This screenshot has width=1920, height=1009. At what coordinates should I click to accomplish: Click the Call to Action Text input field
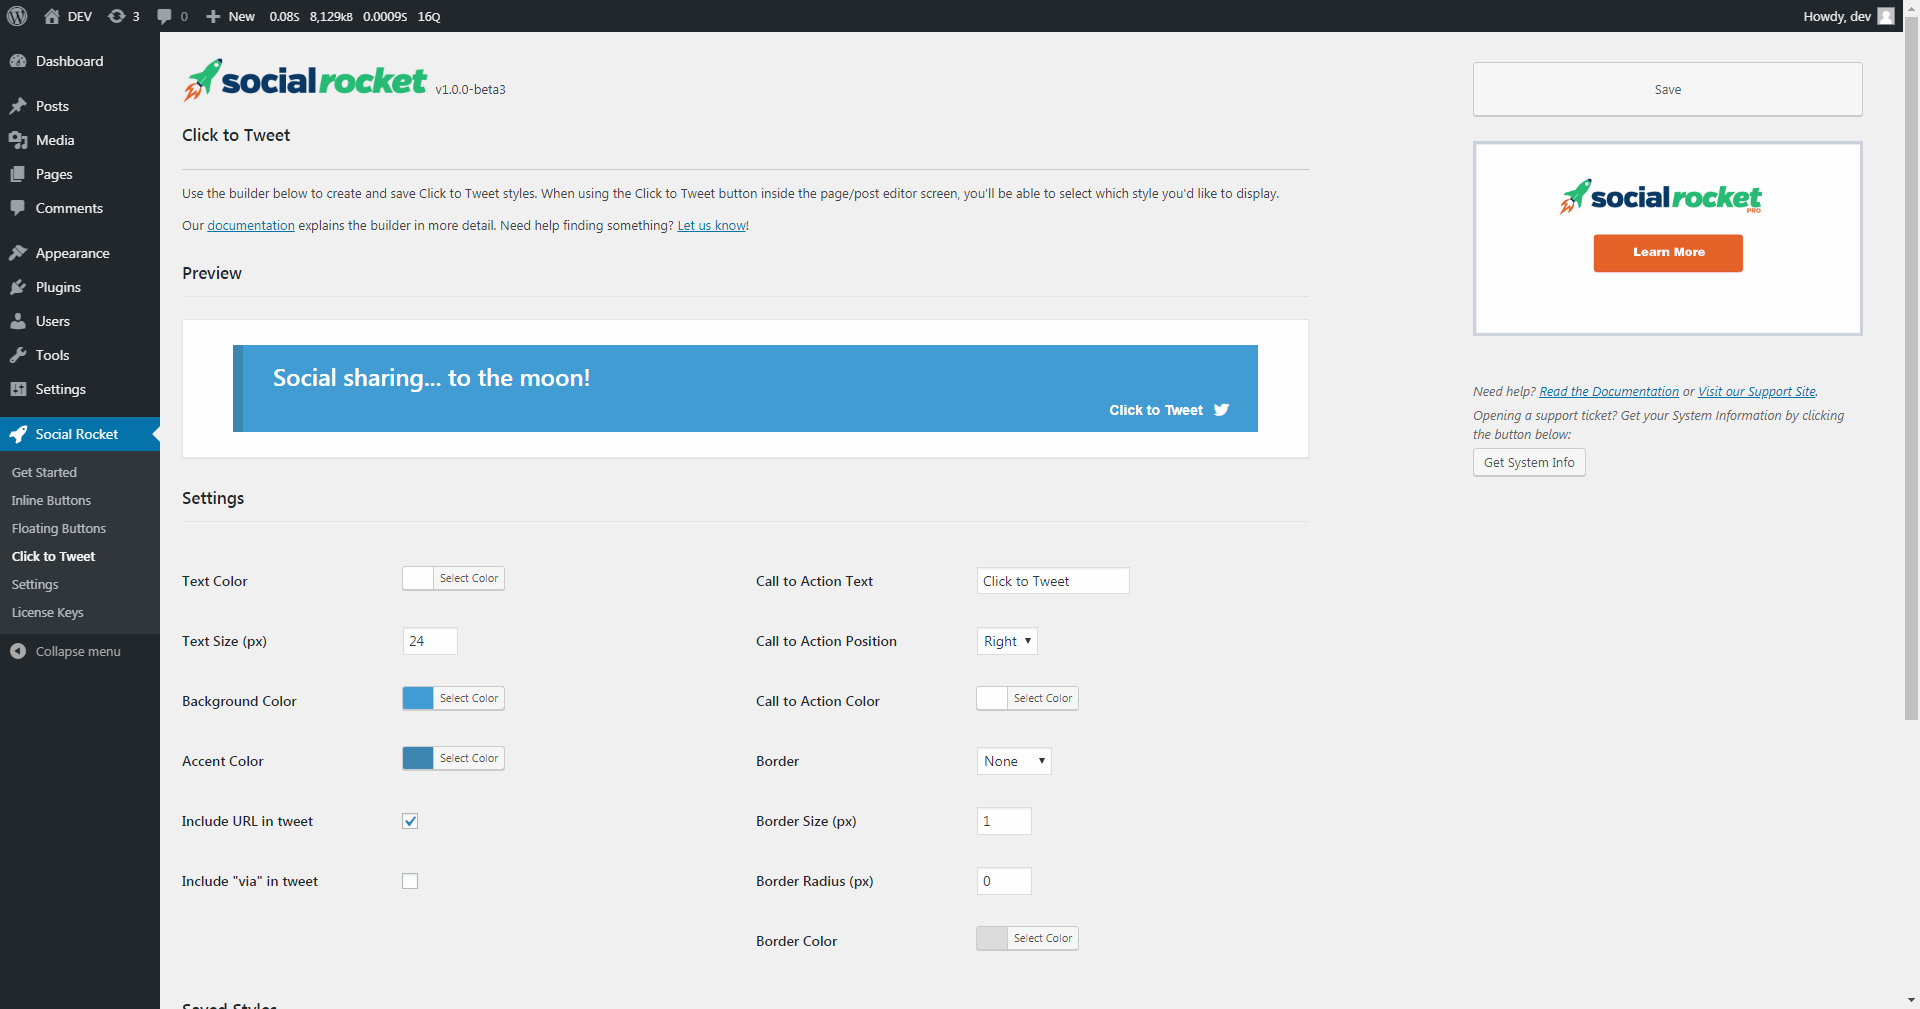coord(1053,581)
